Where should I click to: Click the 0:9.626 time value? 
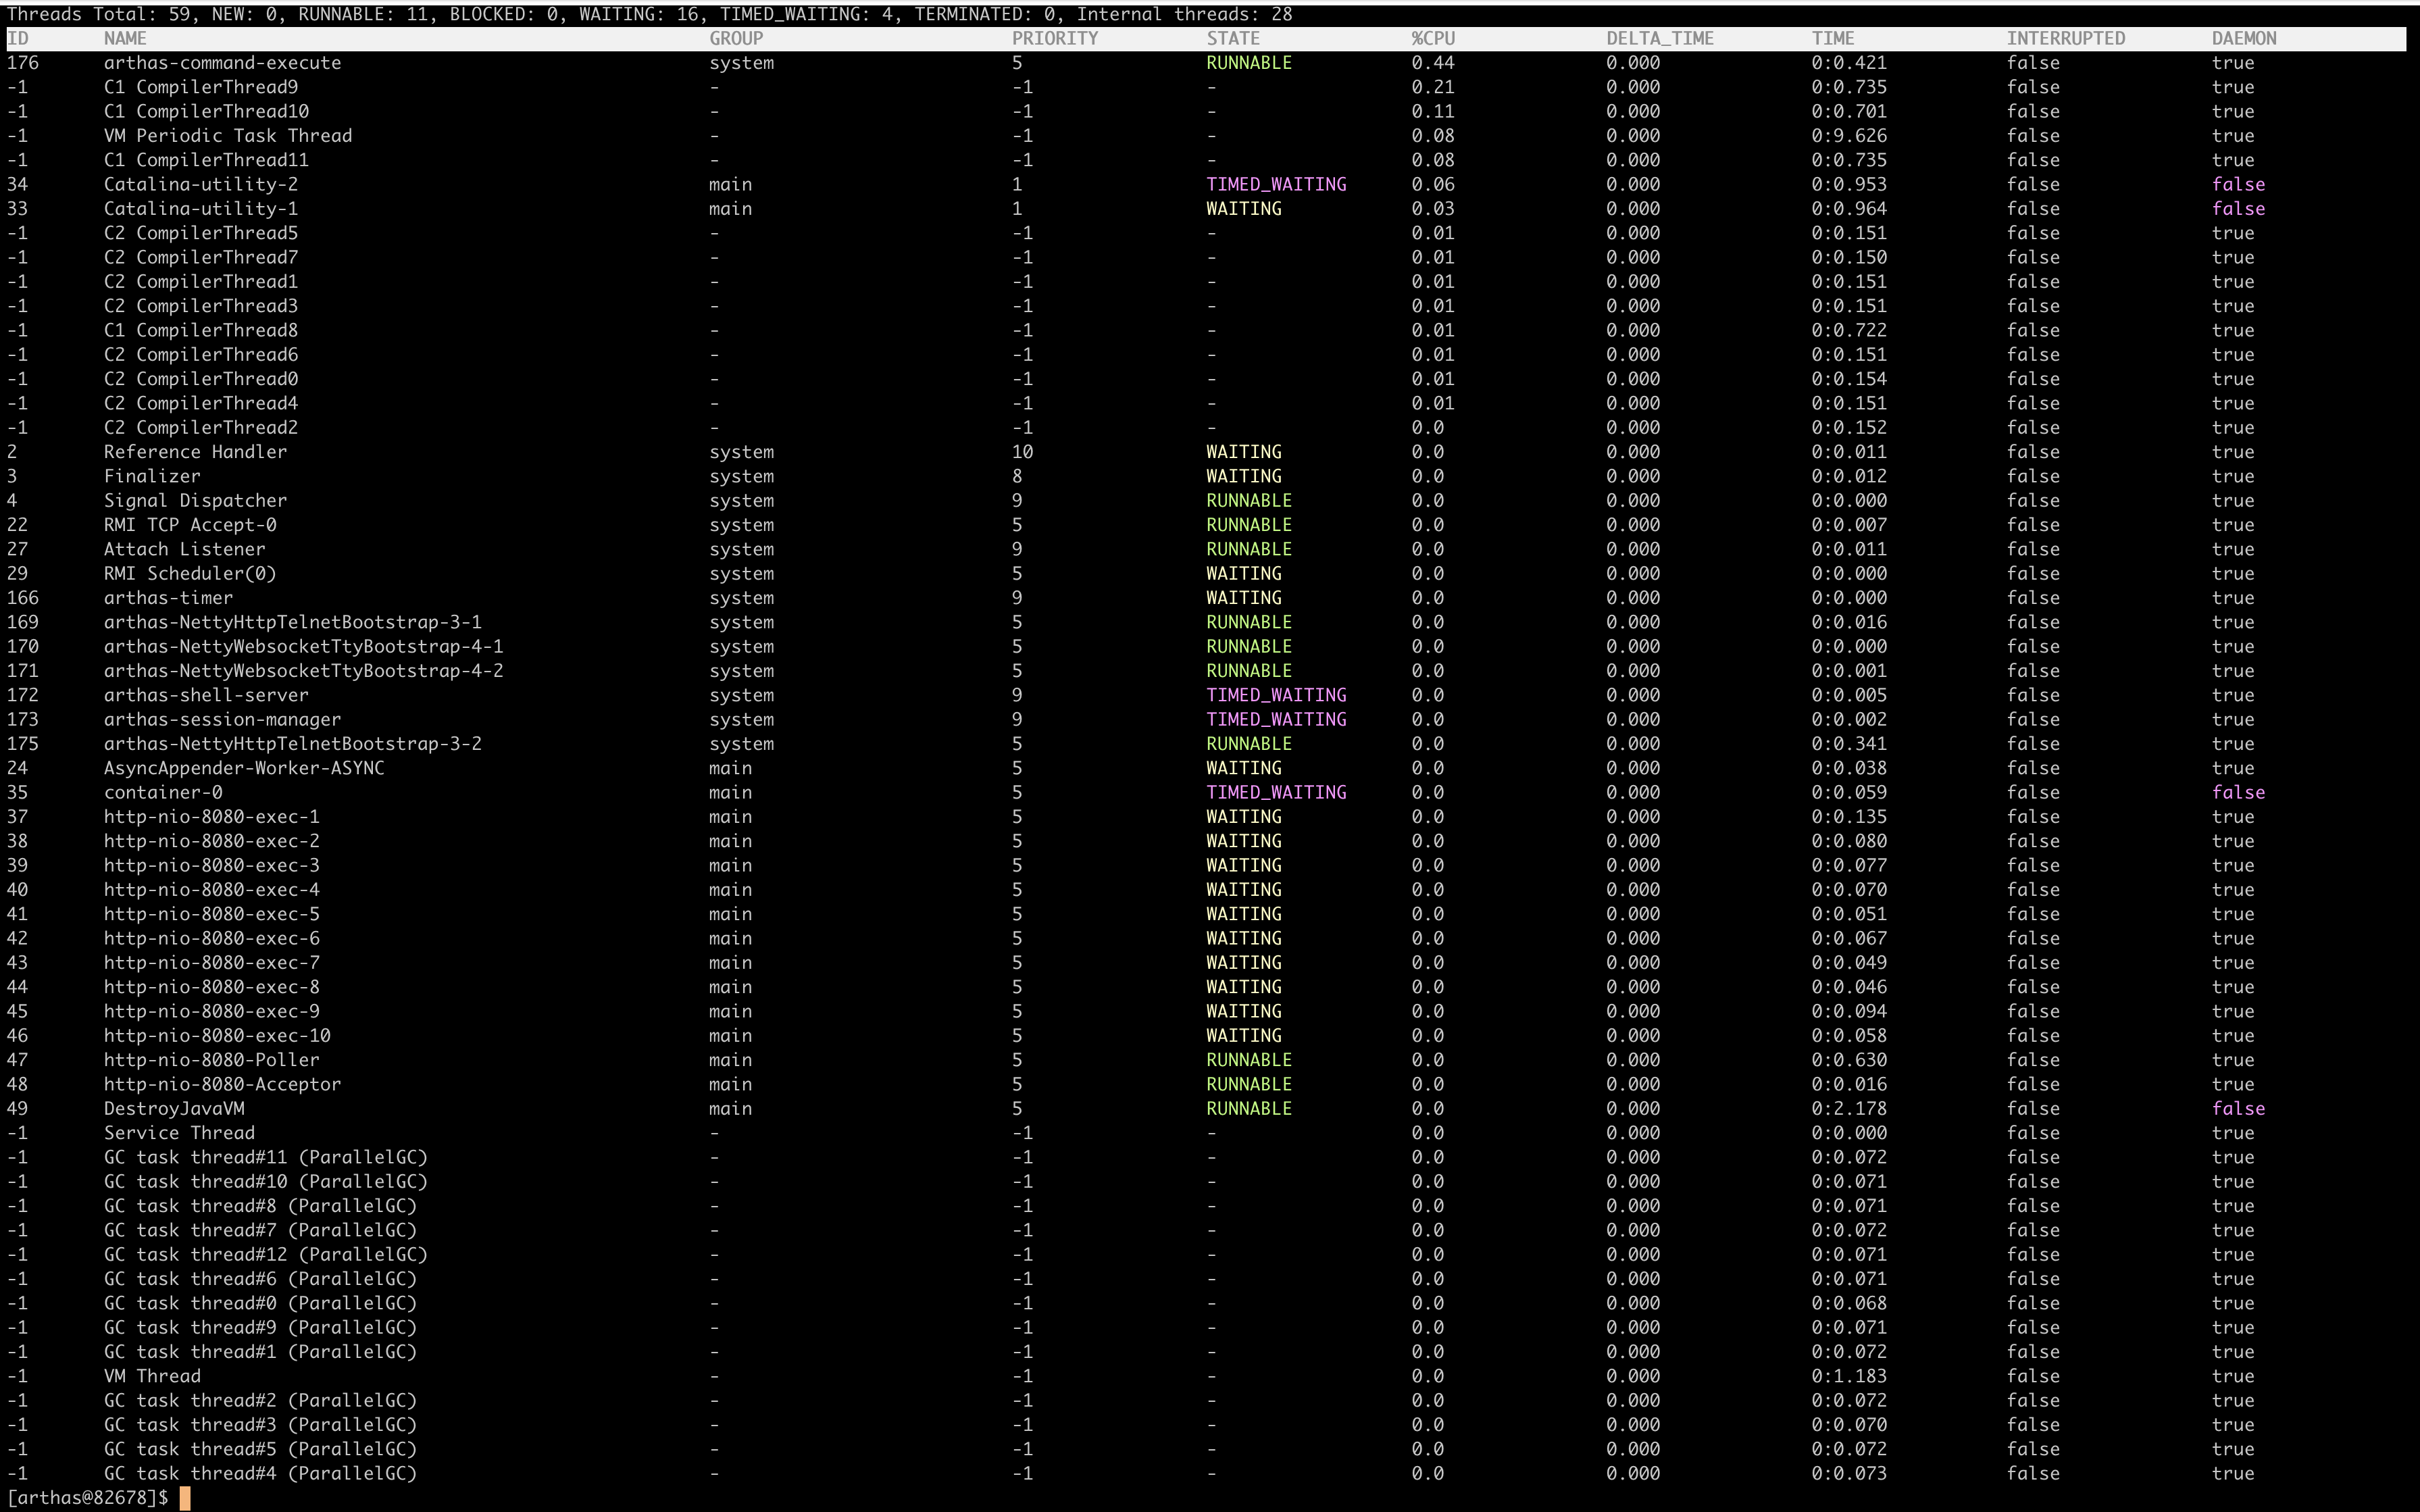coord(1848,136)
